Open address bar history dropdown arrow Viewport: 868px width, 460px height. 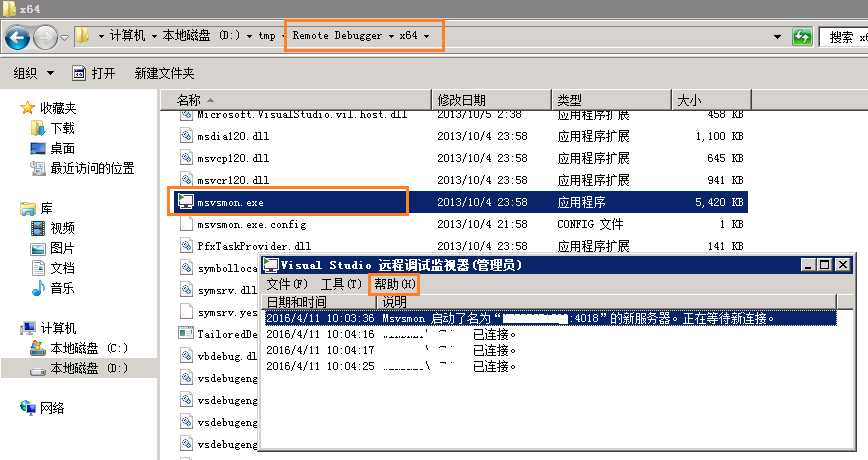coord(777,37)
